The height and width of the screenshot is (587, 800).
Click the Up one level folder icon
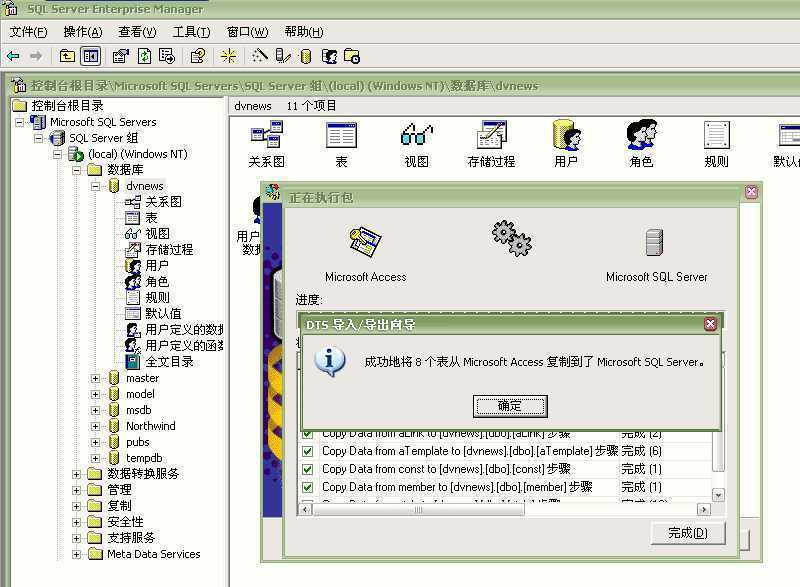coord(67,56)
